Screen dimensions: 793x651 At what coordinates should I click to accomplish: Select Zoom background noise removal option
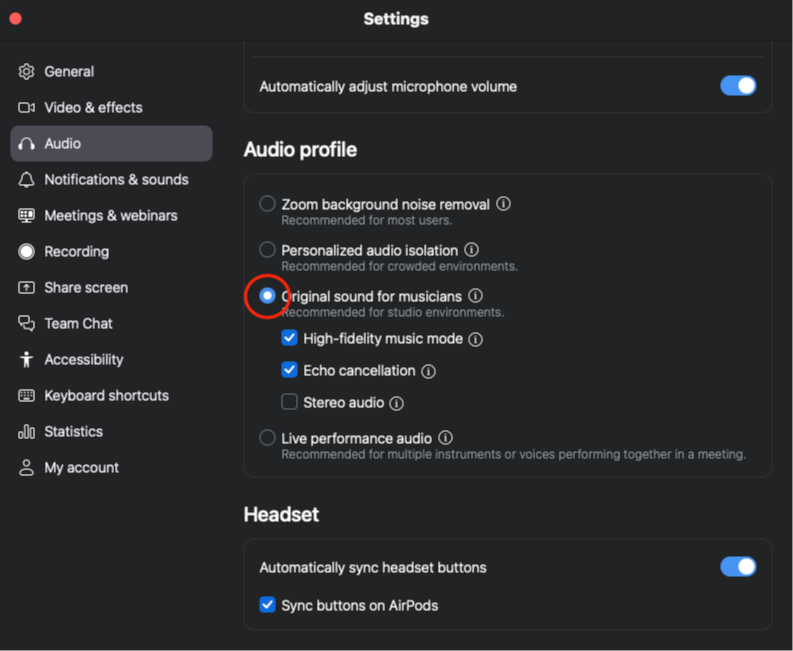(267, 204)
